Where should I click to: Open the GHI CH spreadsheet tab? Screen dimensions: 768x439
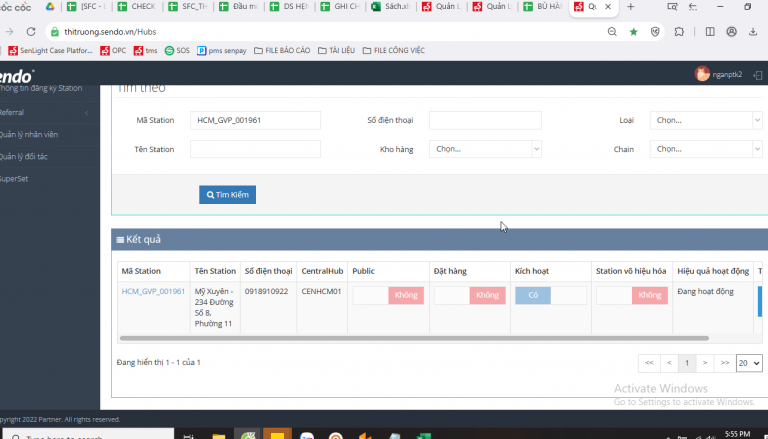pyautogui.click(x=339, y=7)
